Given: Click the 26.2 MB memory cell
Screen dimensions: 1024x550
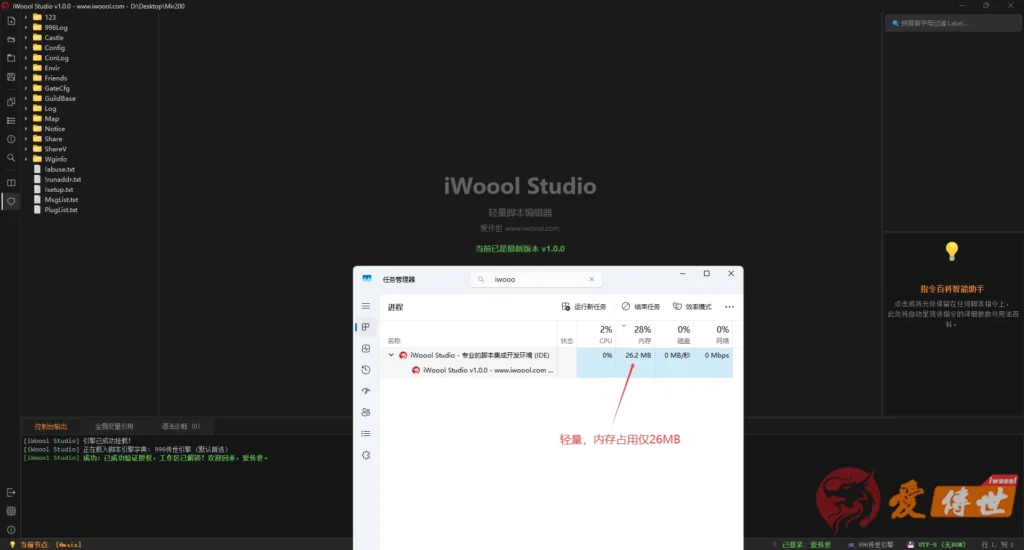Looking at the screenshot, I should 637,355.
